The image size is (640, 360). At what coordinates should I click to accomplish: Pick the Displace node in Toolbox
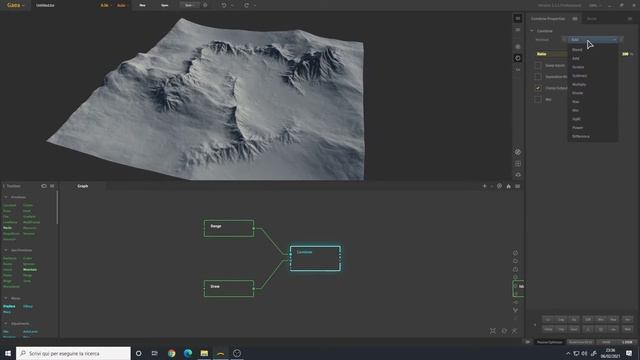tap(9, 306)
